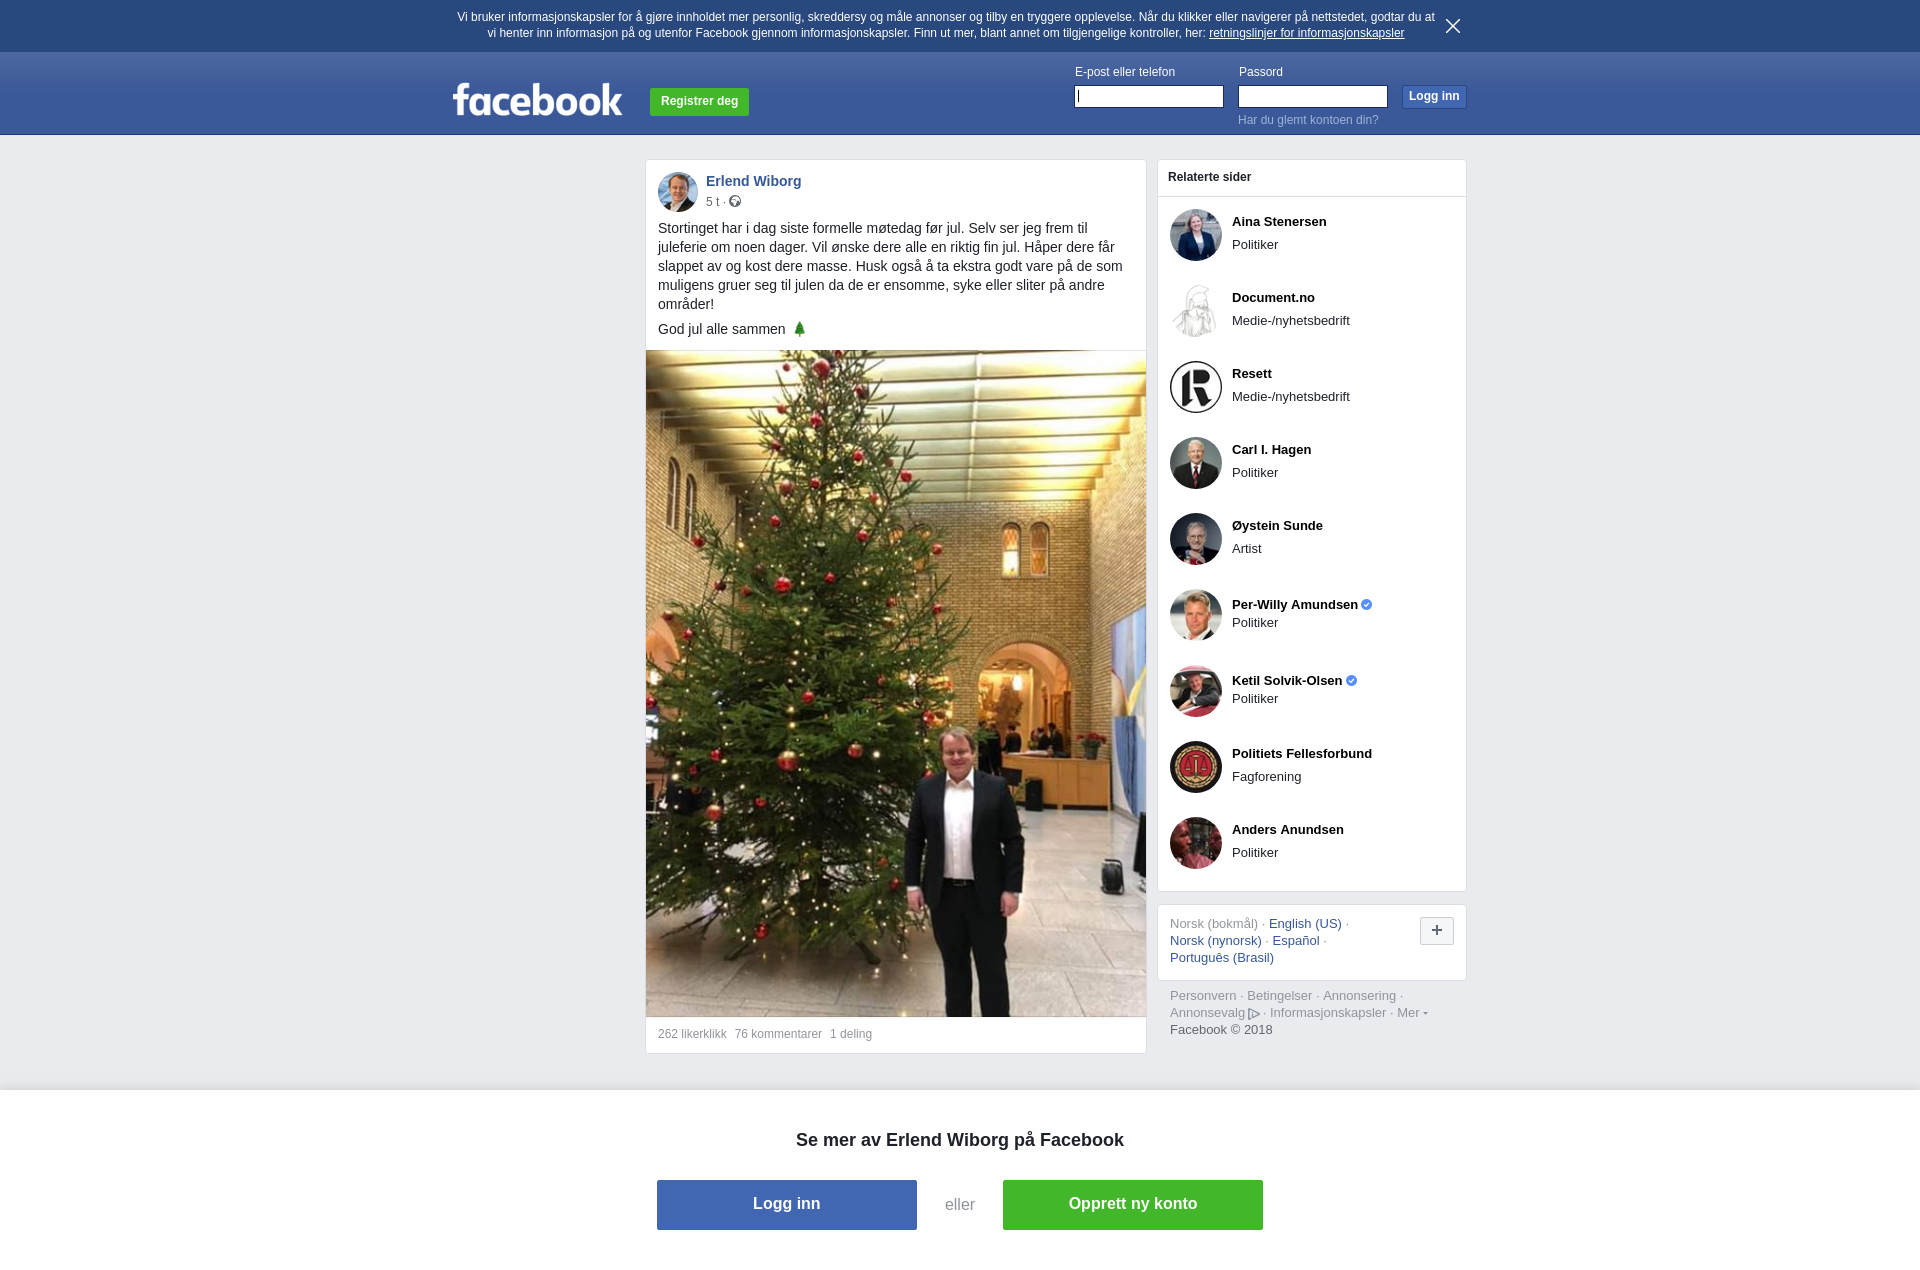
Task: Click the verified badge beside Per-Willy Amundsen
Action: point(1367,605)
